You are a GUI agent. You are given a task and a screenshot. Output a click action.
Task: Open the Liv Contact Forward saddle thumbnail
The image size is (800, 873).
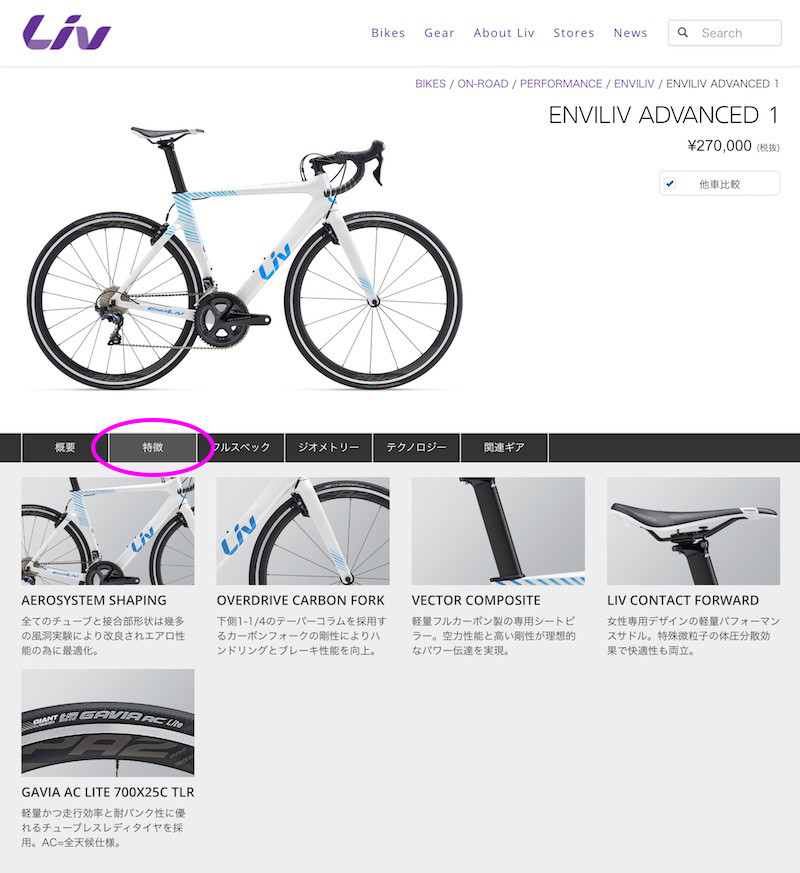click(x=693, y=531)
